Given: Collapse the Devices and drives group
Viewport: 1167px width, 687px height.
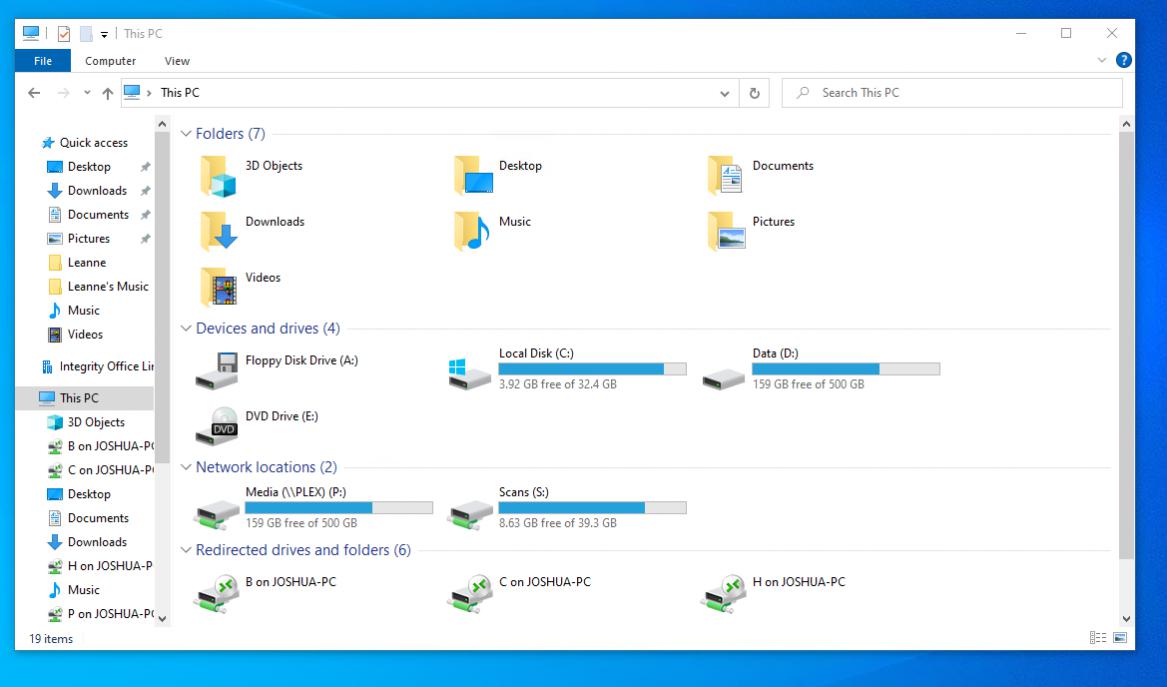Looking at the screenshot, I should [186, 329].
